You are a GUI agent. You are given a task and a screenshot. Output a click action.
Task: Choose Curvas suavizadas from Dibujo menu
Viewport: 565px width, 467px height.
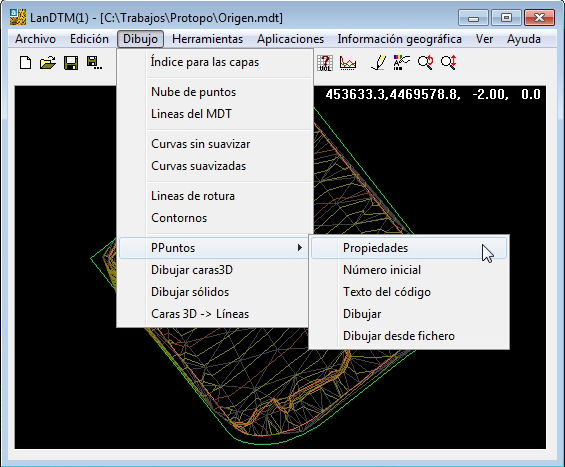click(x=199, y=166)
